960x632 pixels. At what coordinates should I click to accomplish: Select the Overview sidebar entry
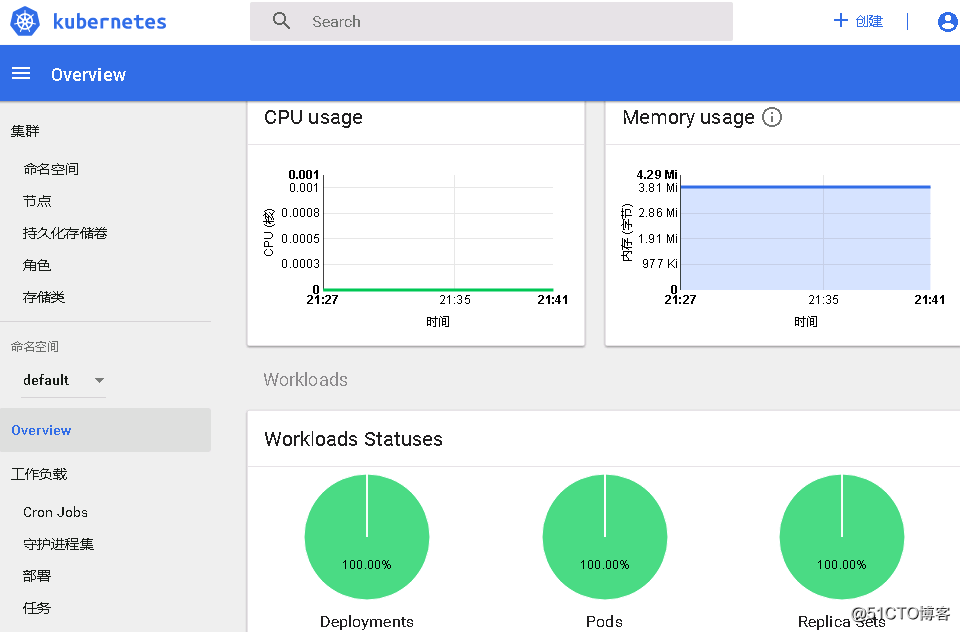coord(41,429)
